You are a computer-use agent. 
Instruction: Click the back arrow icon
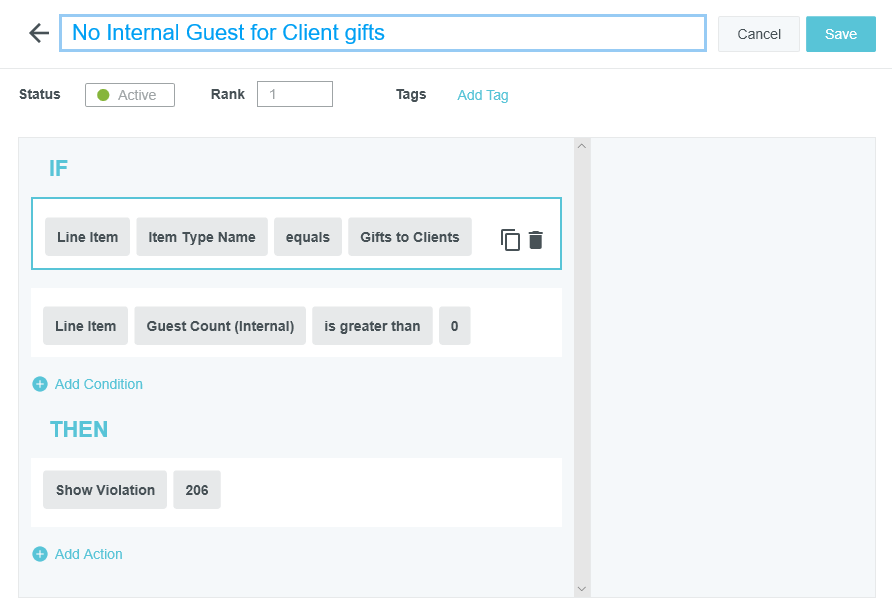(39, 33)
